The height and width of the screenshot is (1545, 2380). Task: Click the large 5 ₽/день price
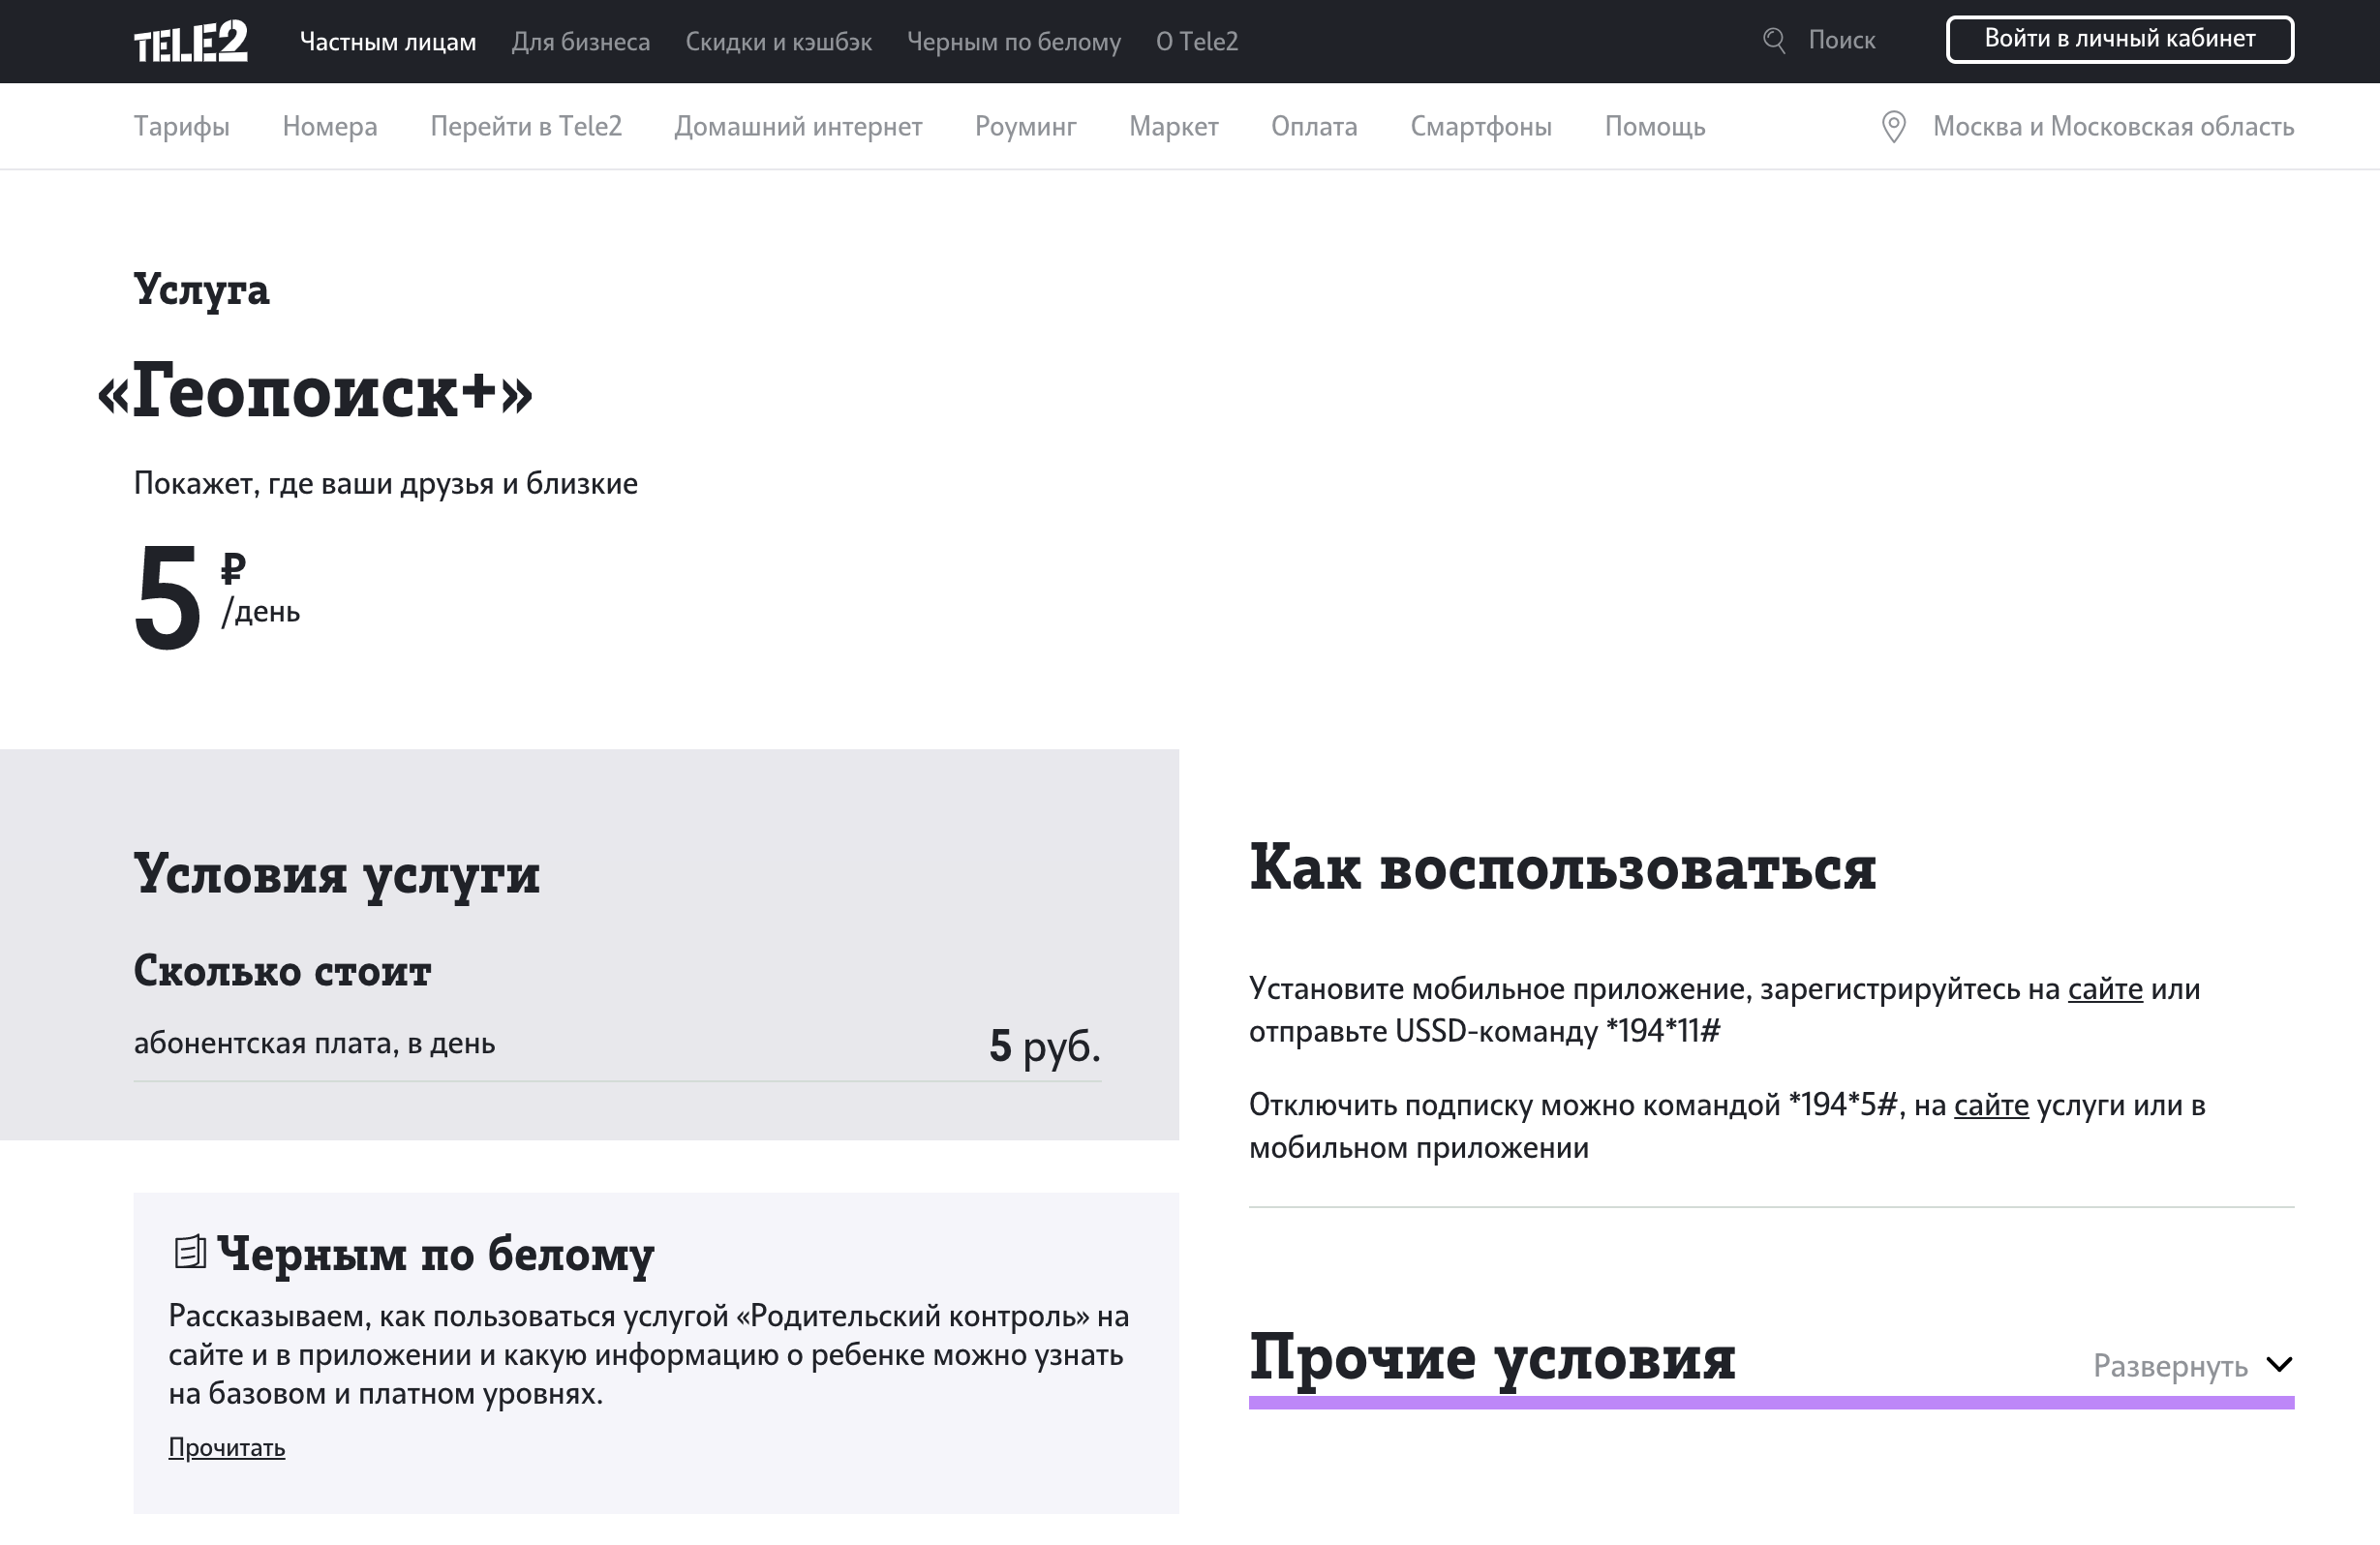coord(217,597)
